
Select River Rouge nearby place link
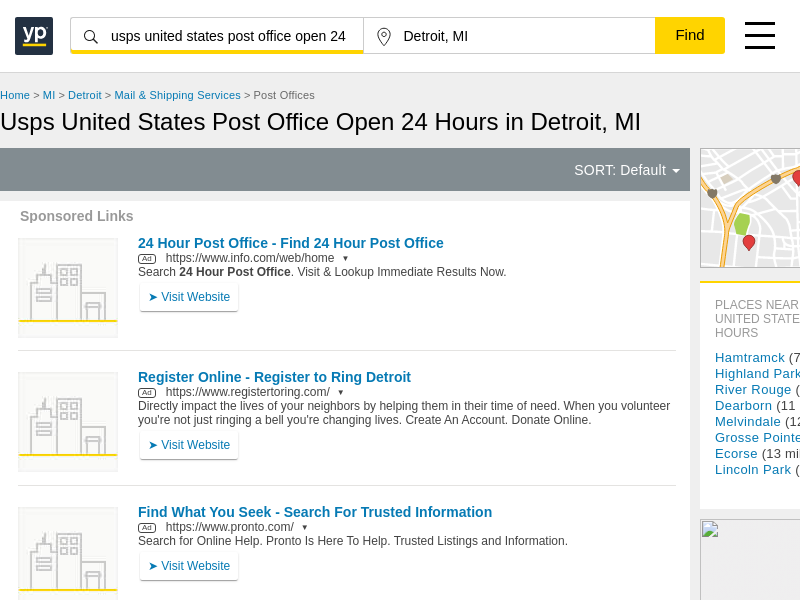[753, 390]
